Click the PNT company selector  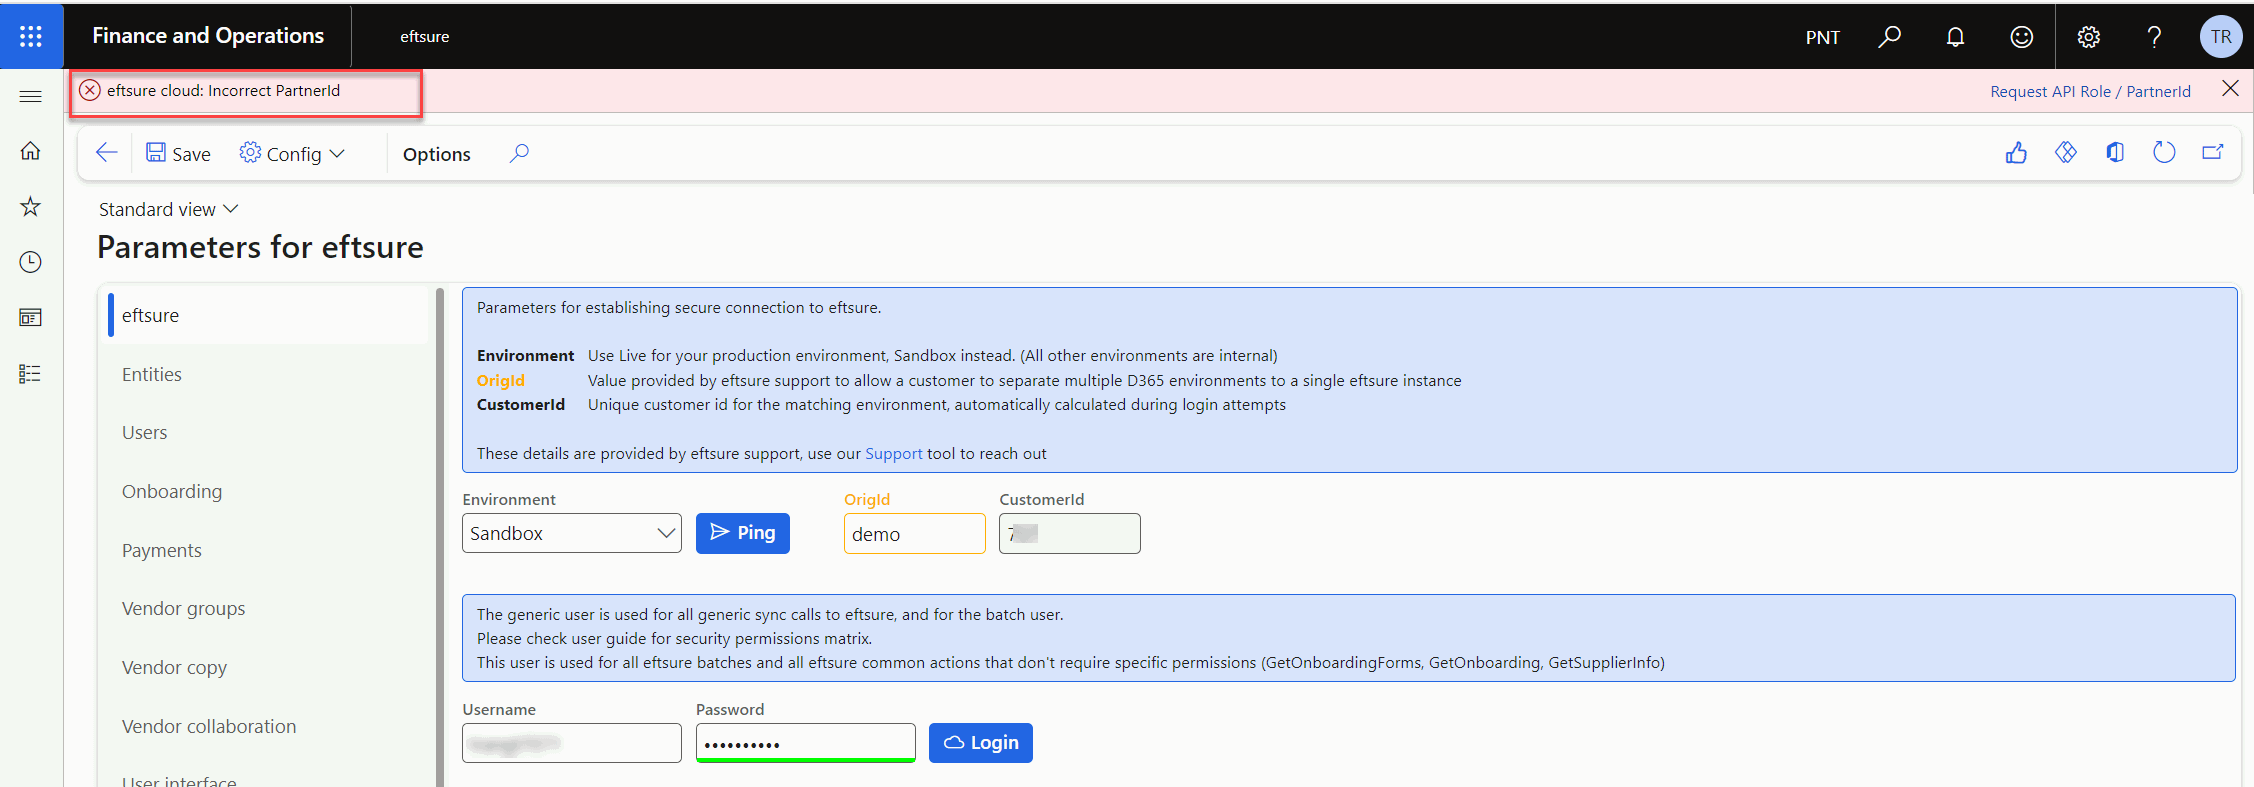click(1822, 37)
